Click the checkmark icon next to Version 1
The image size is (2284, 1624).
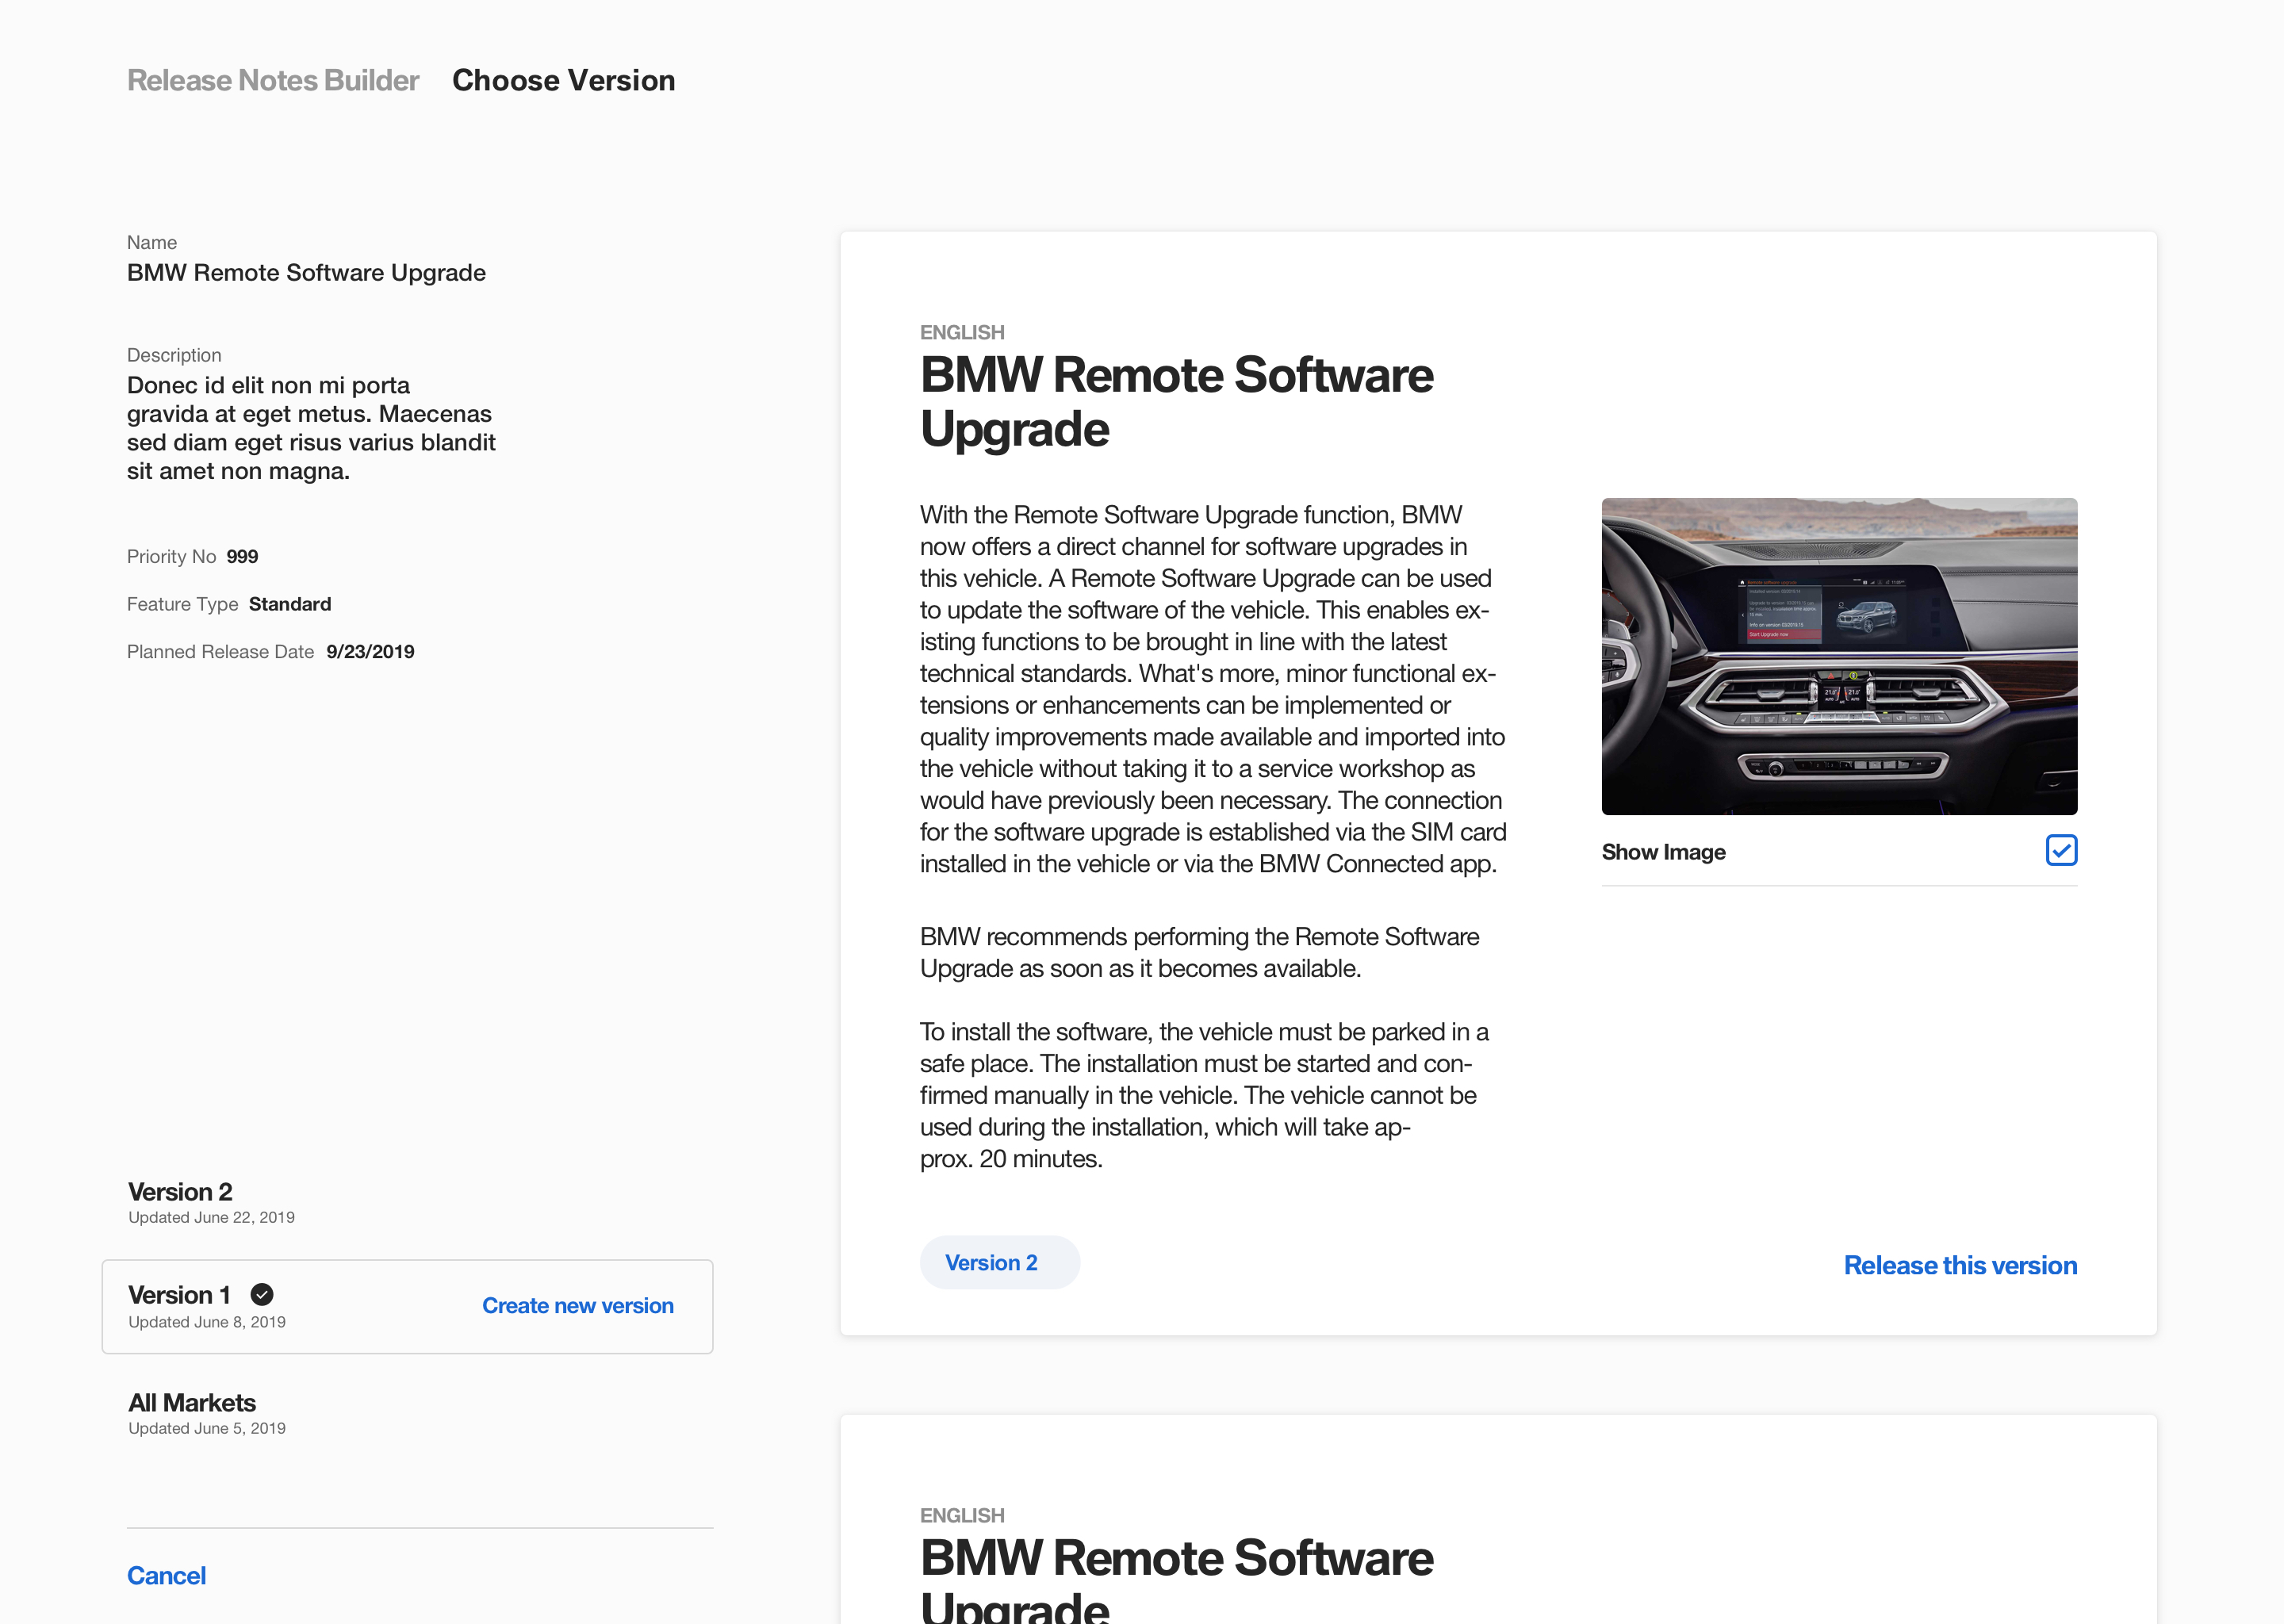click(x=262, y=1294)
